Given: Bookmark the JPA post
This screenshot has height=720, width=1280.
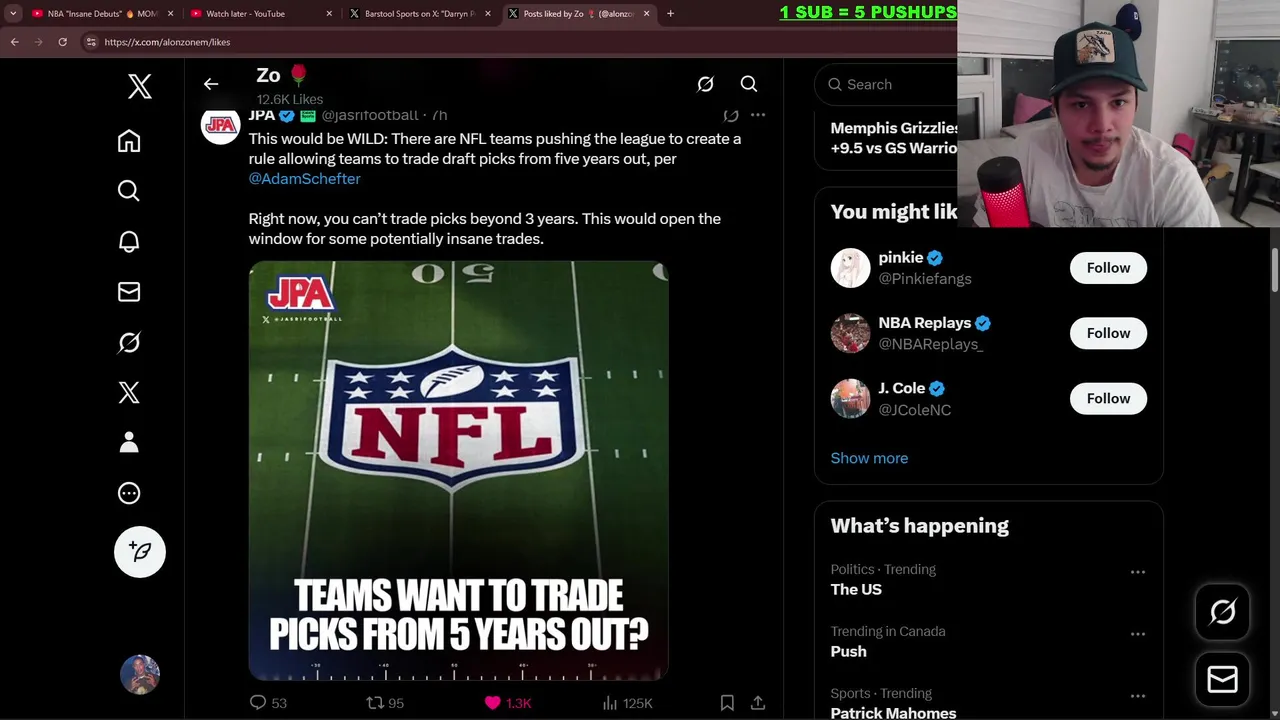Looking at the screenshot, I should point(727,703).
